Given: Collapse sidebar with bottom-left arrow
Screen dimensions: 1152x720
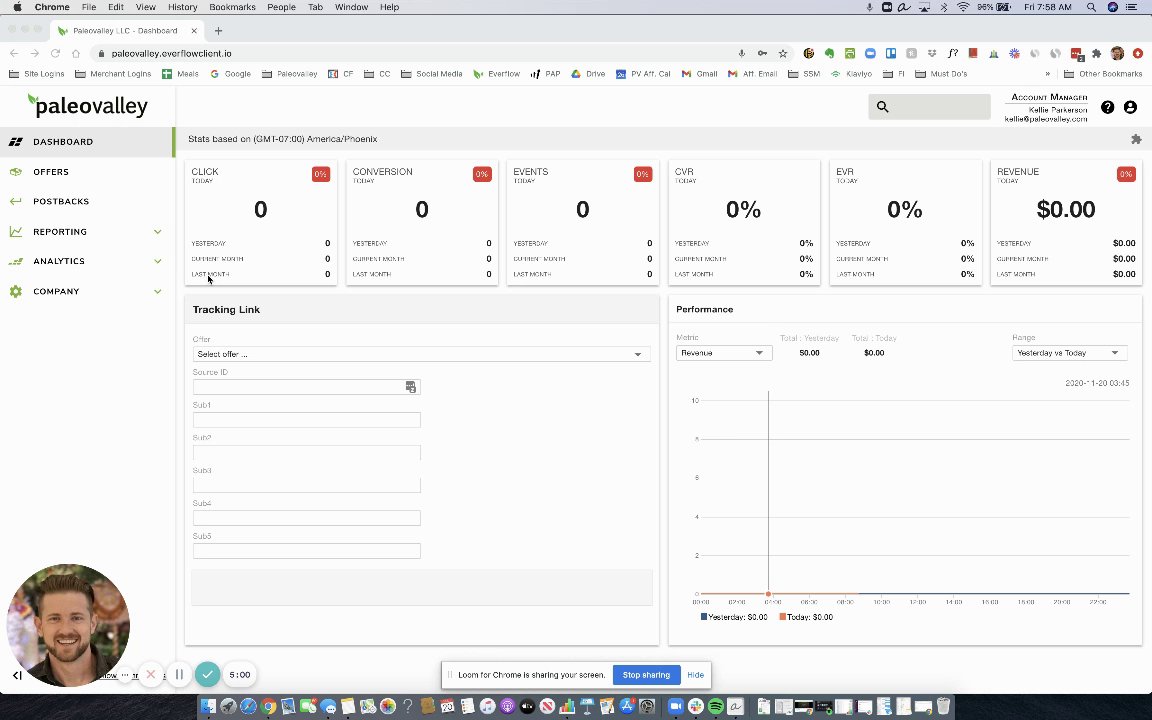Looking at the screenshot, I should tap(17, 675).
